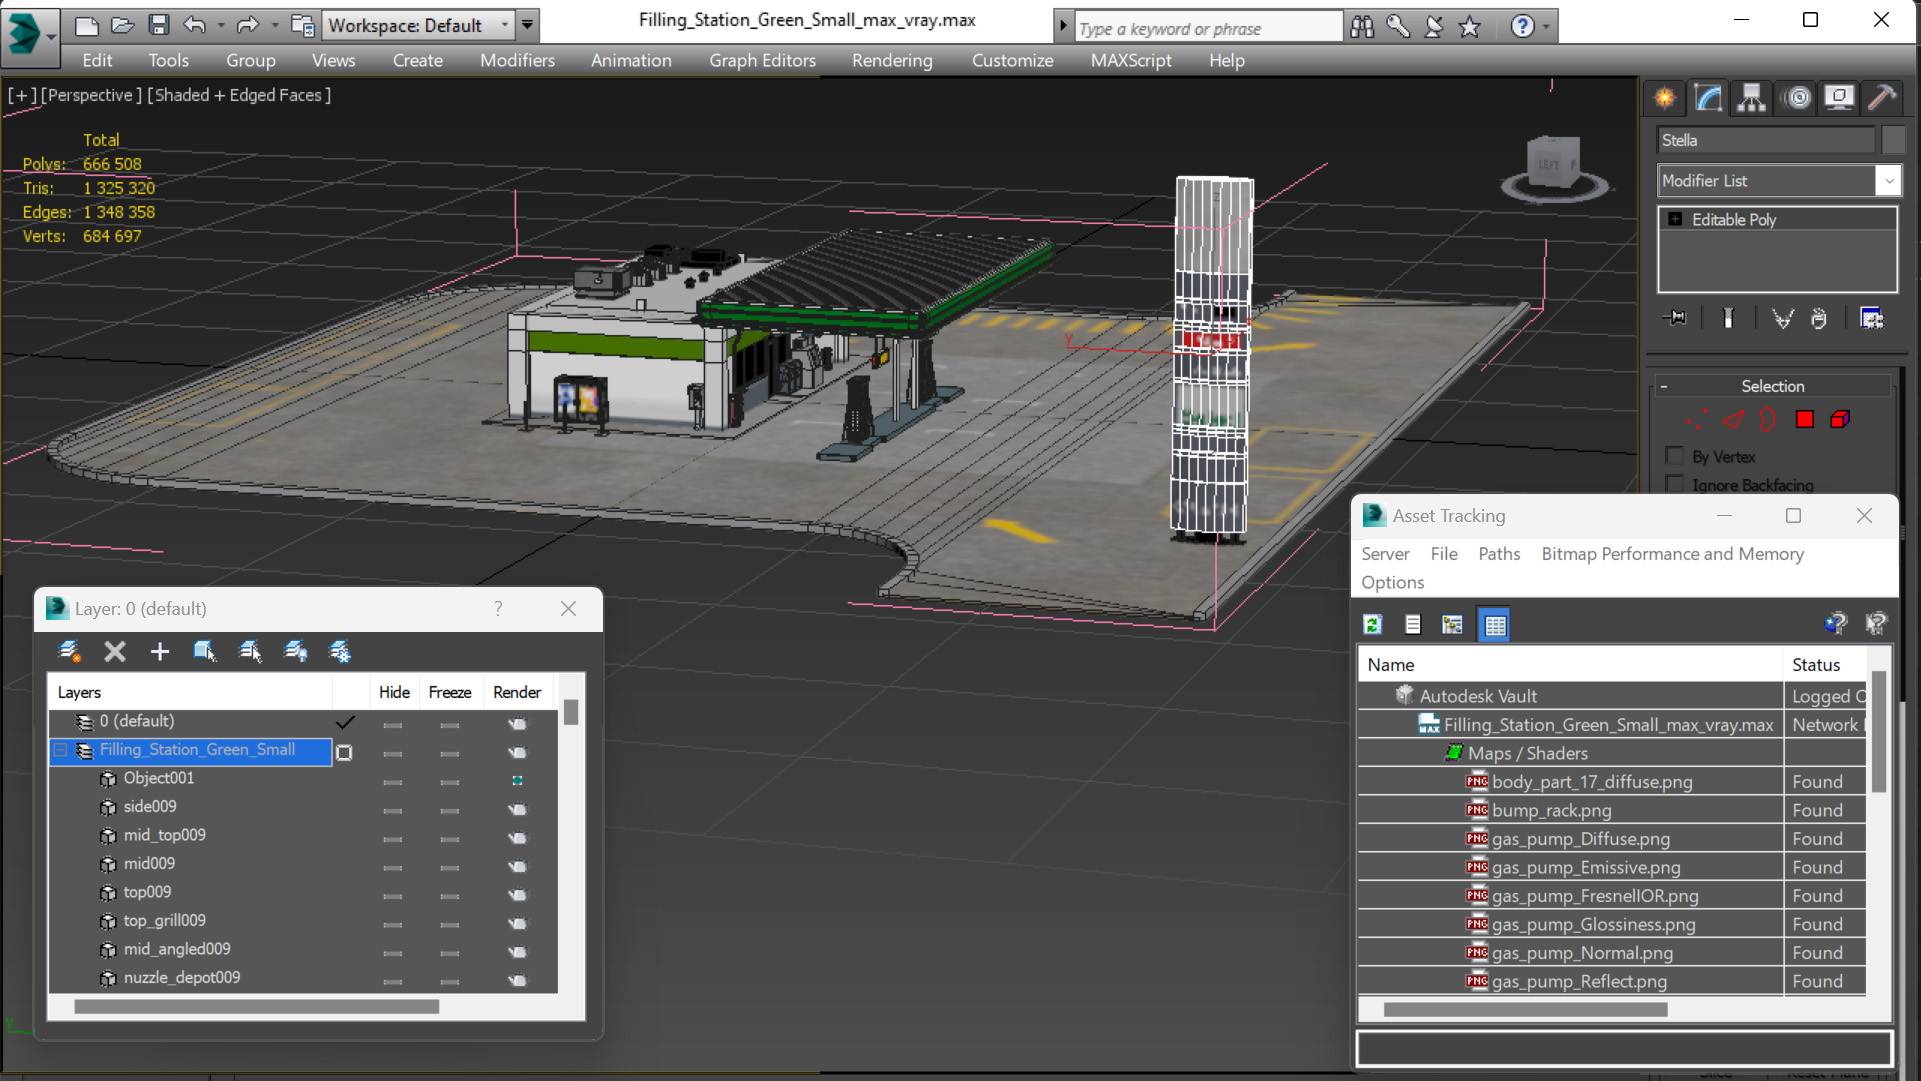Select Border sub-object level icon

click(x=1768, y=419)
